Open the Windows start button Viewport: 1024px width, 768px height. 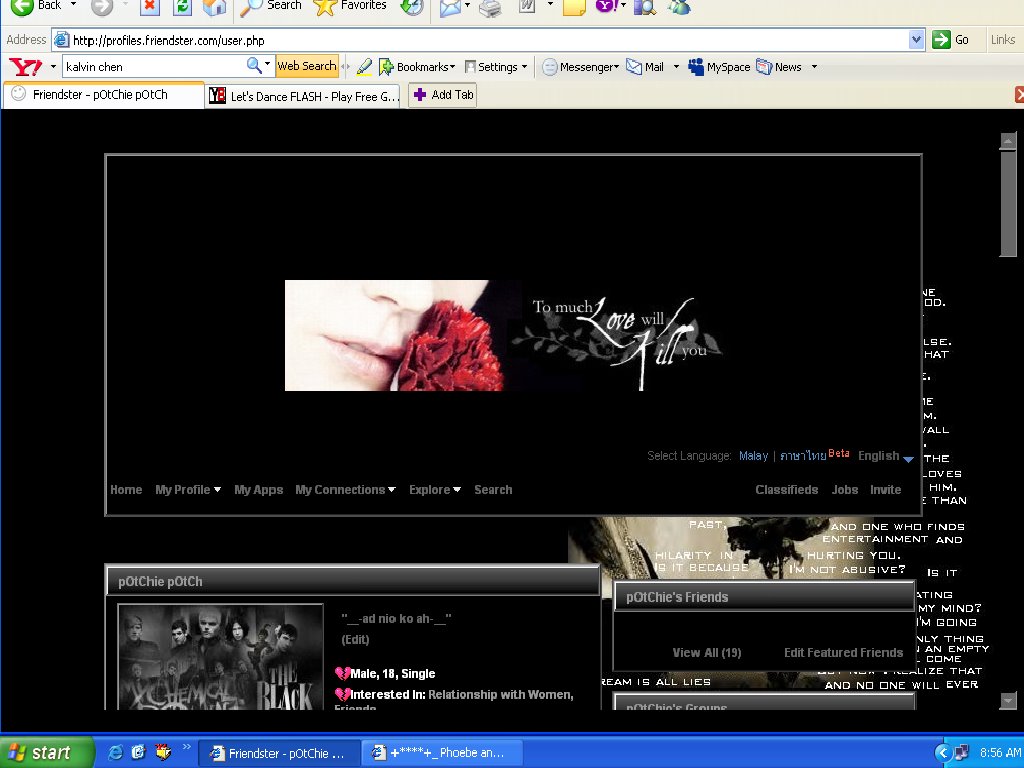click(x=46, y=752)
